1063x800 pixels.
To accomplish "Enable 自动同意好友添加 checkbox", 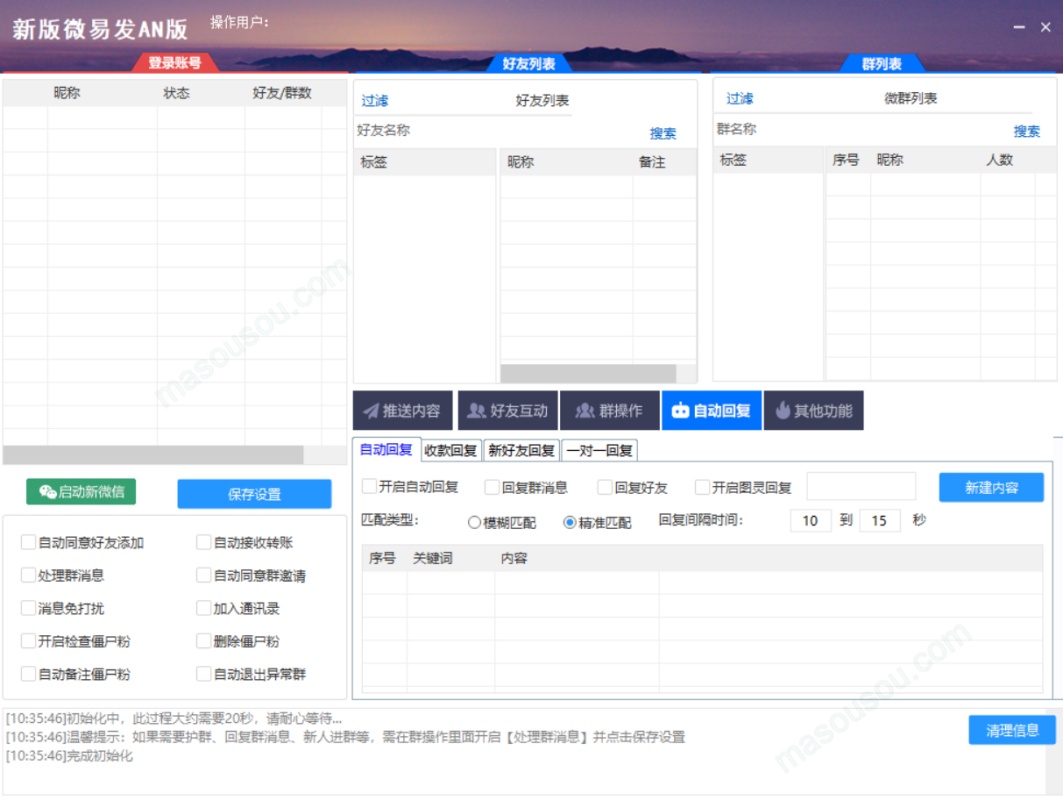I will point(28,542).
